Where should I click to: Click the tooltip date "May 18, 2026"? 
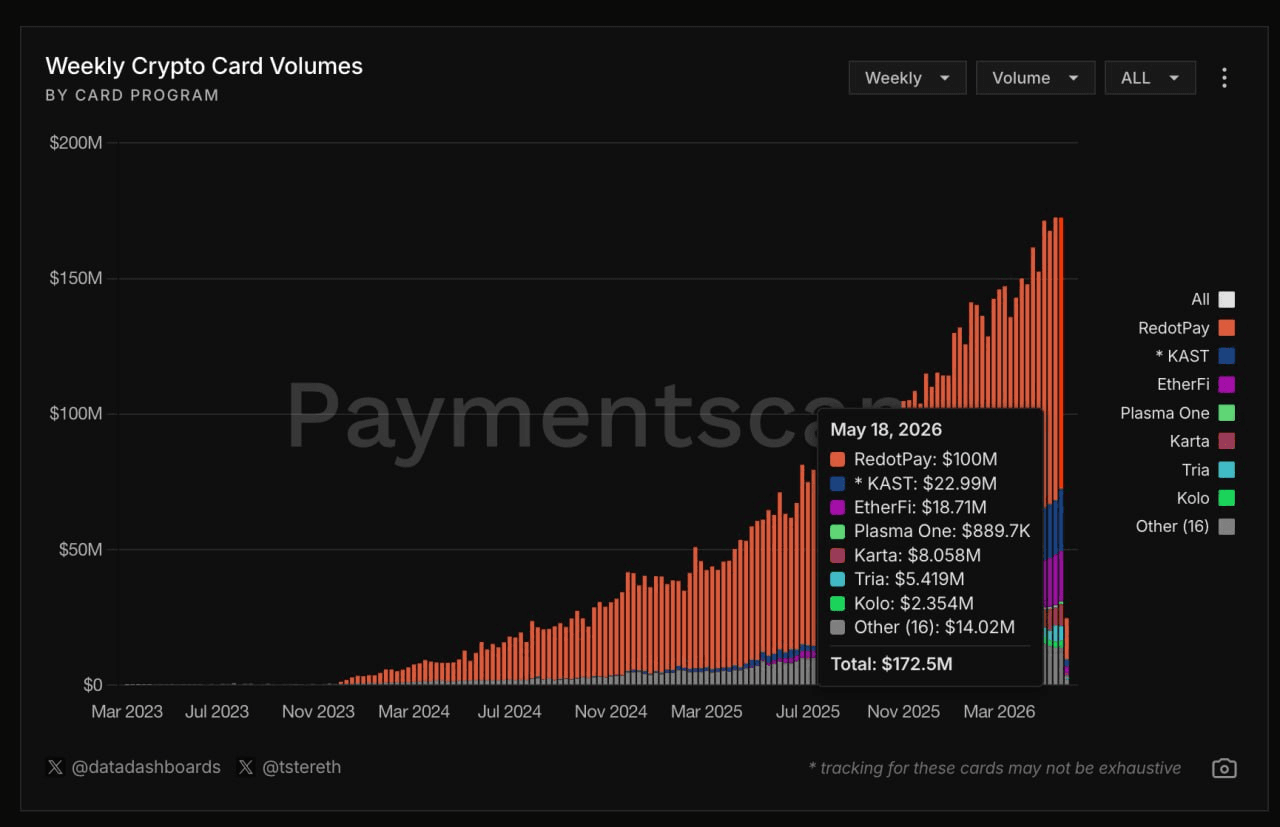click(886, 430)
